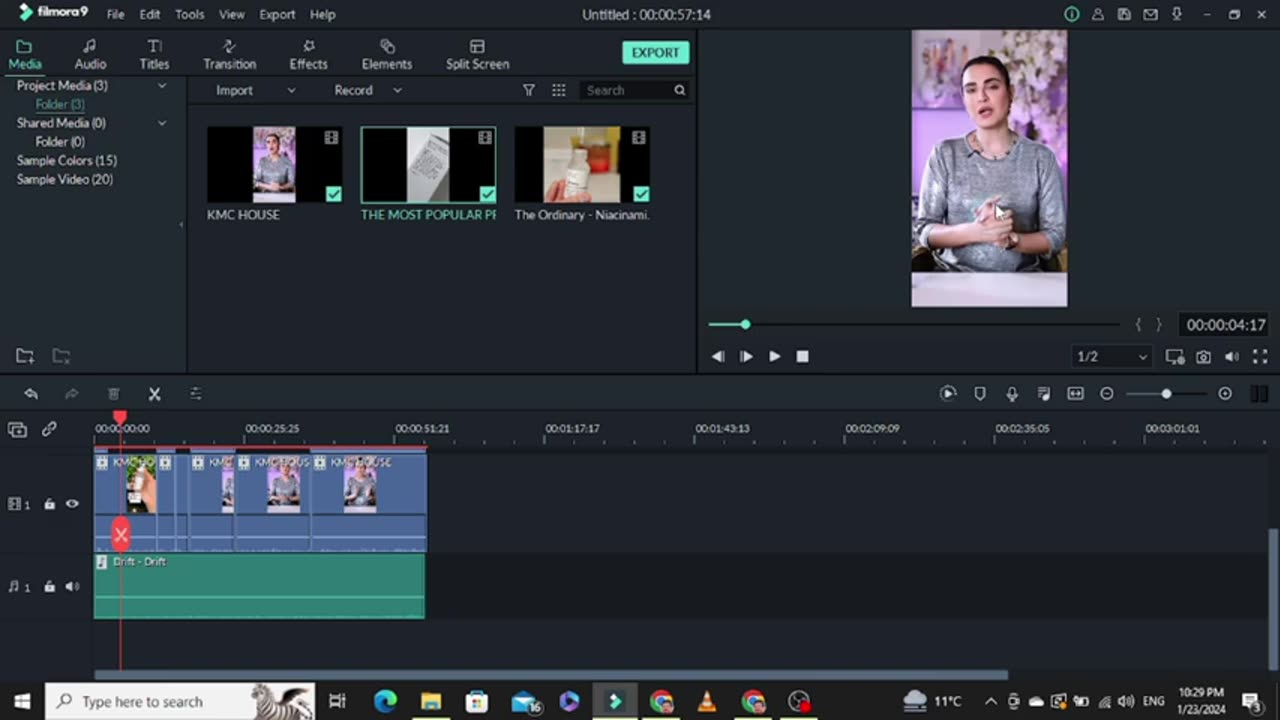Viewport: 1280px width, 720px height.
Task: Open the 1/2 preview quality dropdown
Action: coord(1111,357)
